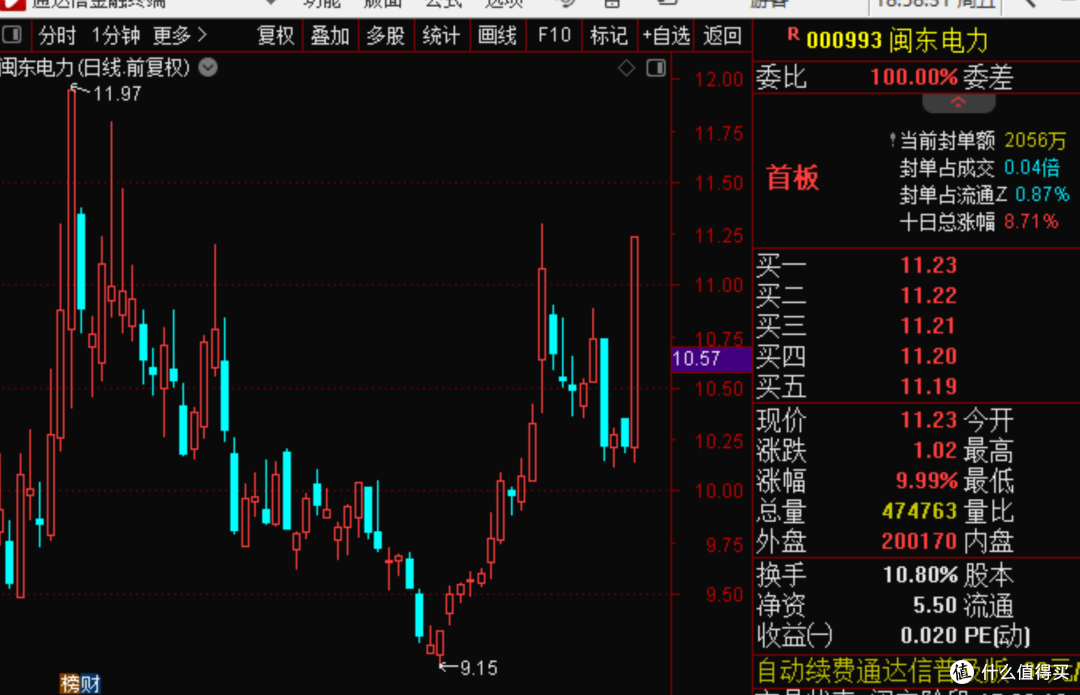The width and height of the screenshot is (1080, 695).
Task: Expand the 更多 period options
Action: 179,35
